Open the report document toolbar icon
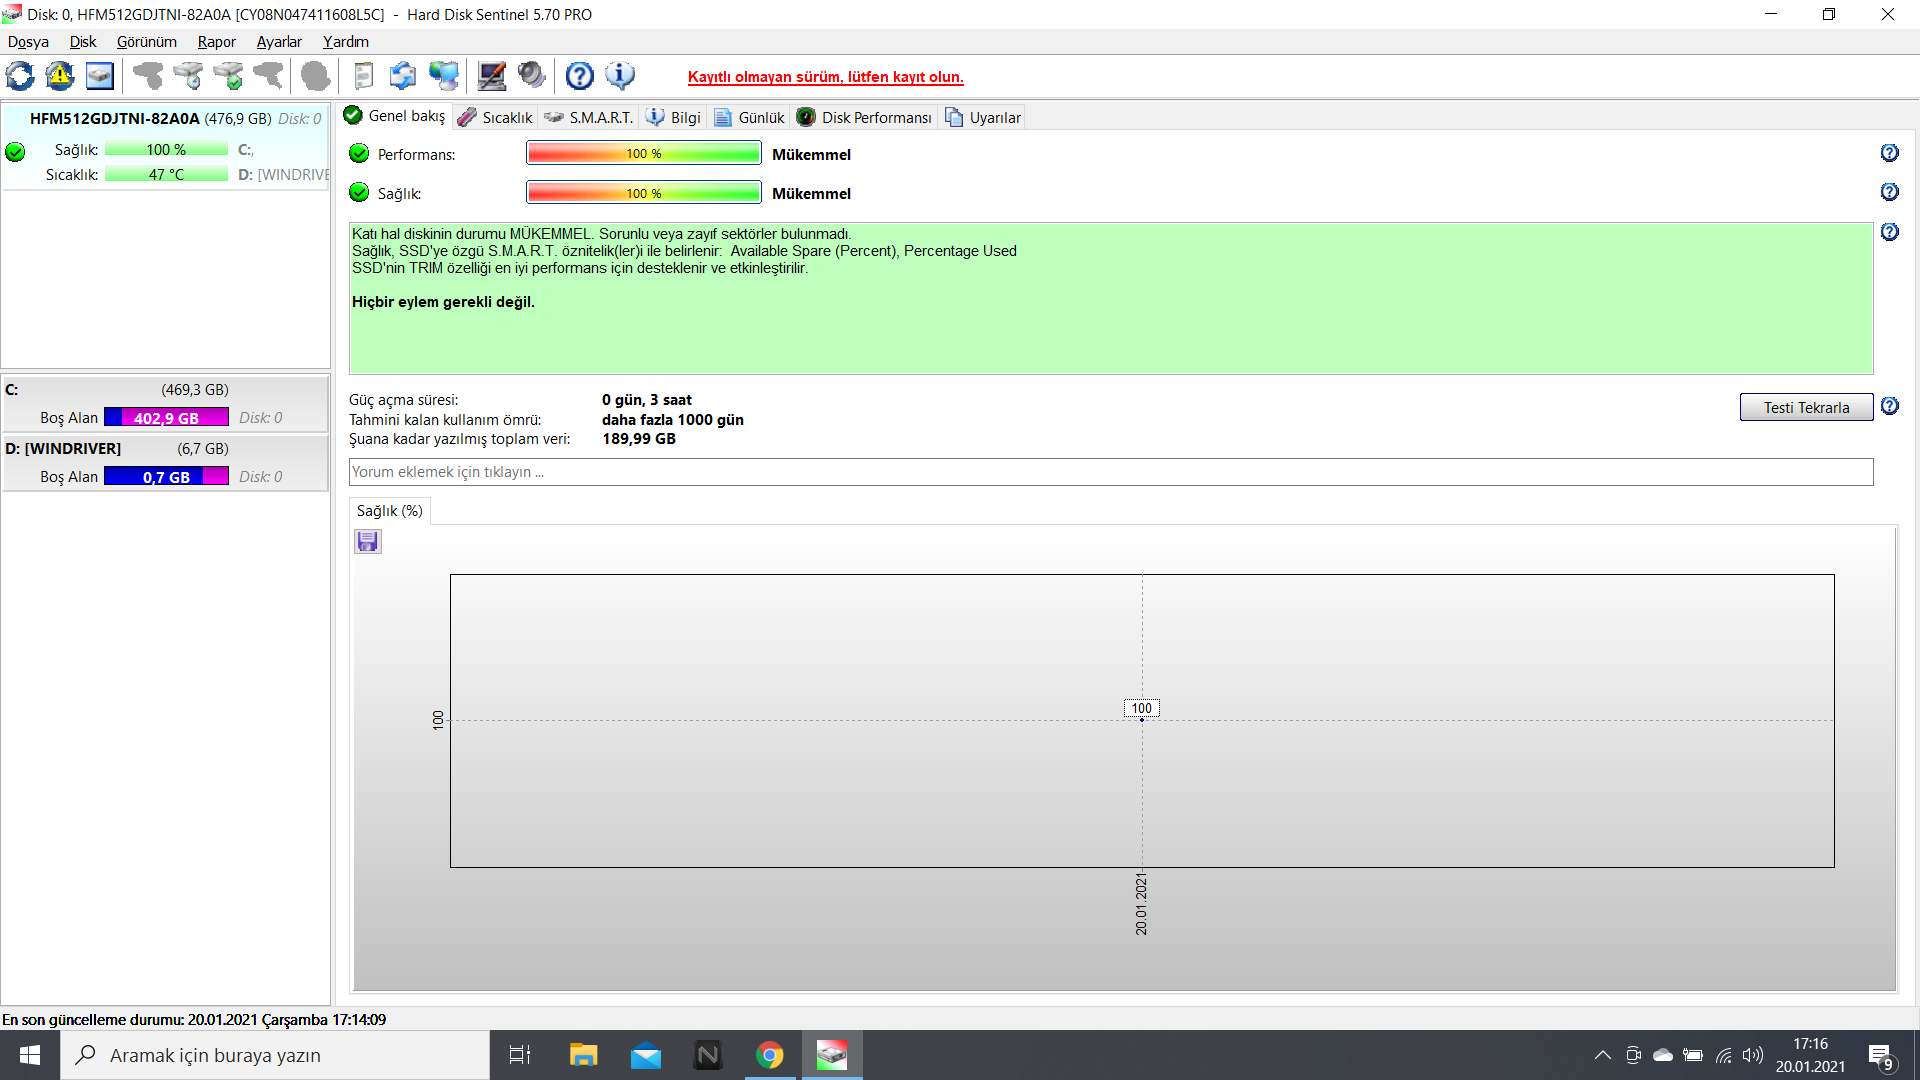Viewport: 1920px width, 1080px height. tap(364, 76)
